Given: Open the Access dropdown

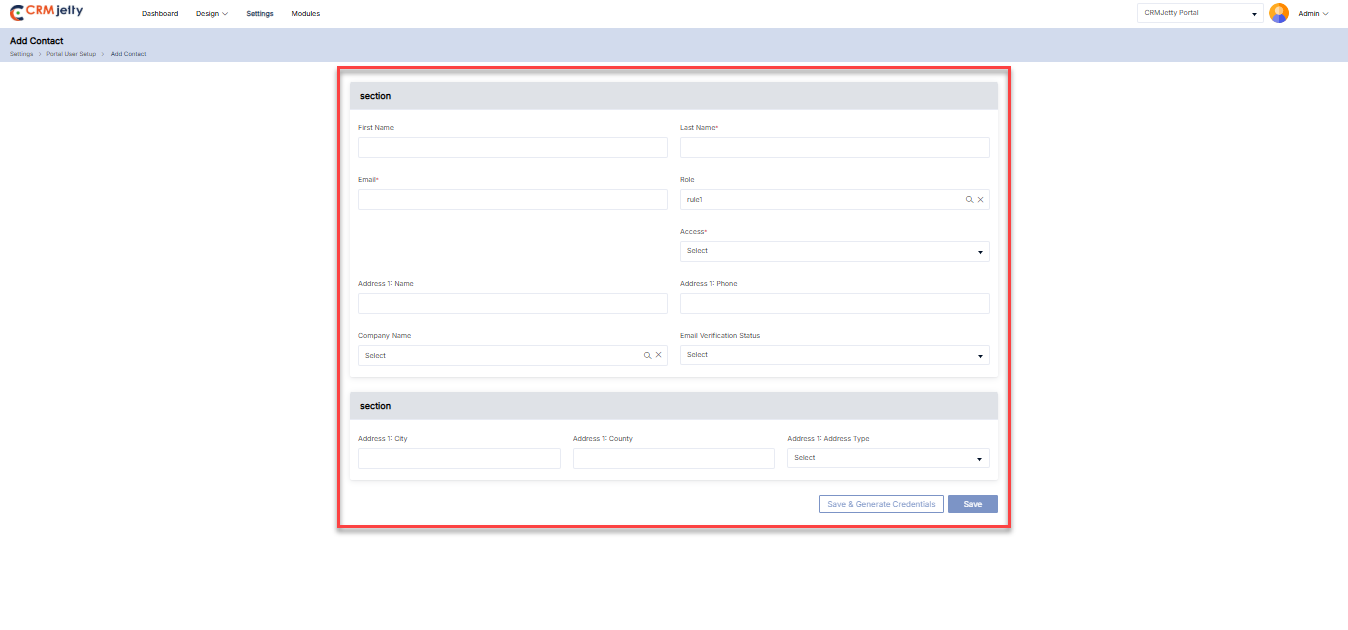Looking at the screenshot, I should 834,252.
